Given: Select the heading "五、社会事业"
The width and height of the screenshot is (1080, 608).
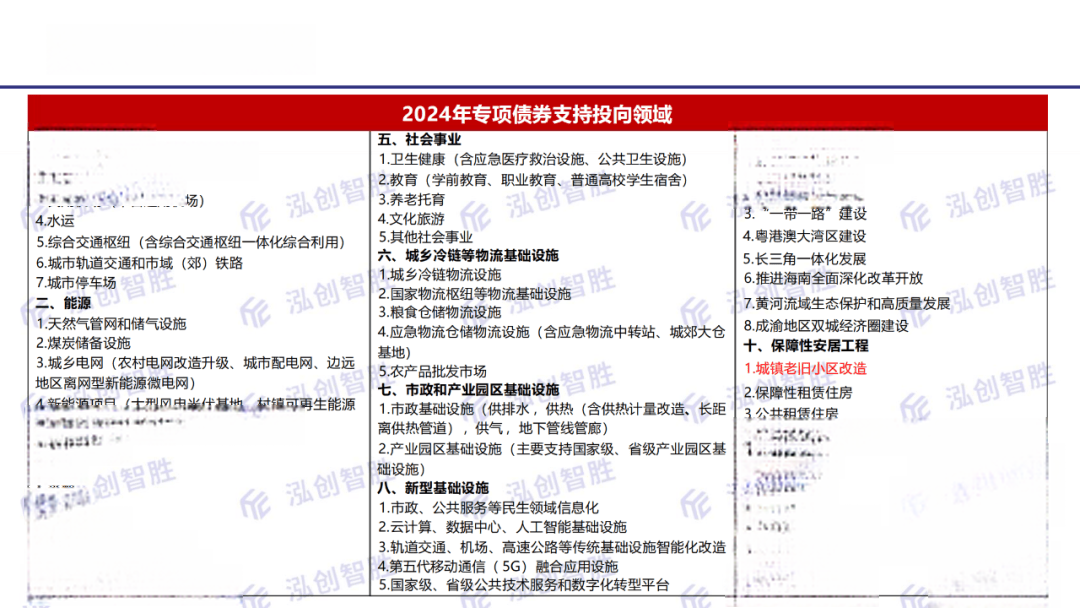Looking at the screenshot, I should click(419, 139).
